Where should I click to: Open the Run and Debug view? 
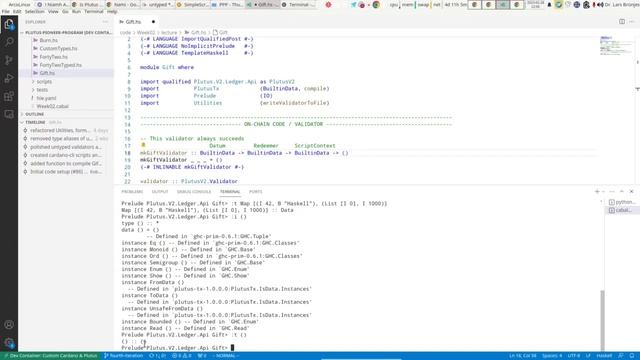9,78
